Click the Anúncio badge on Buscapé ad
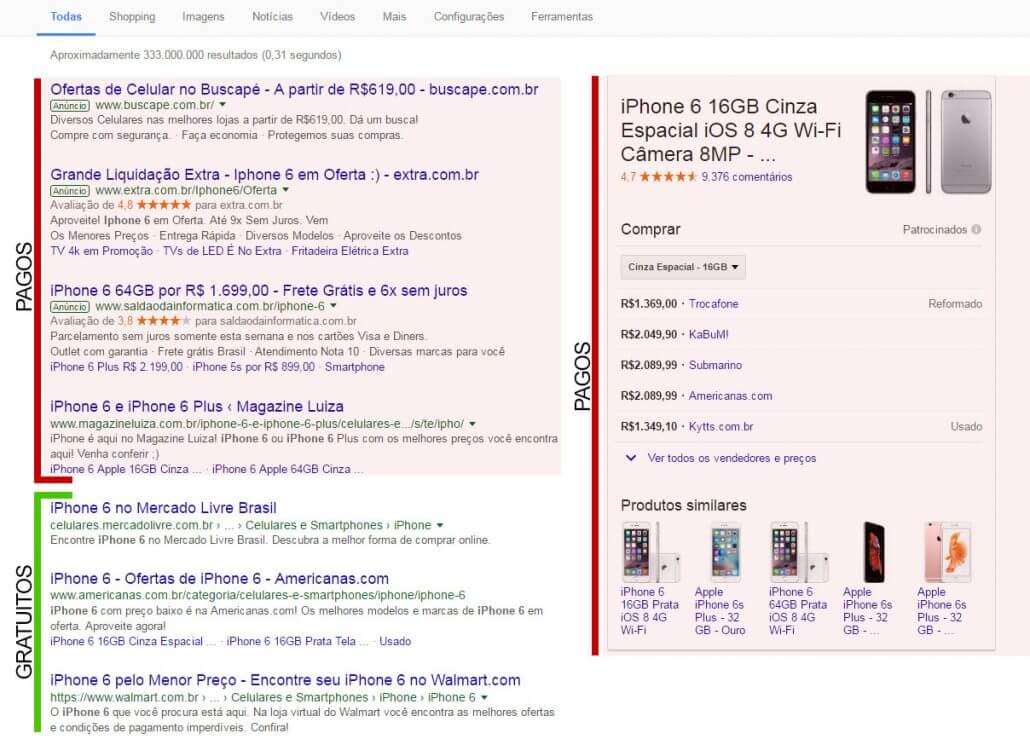This screenshot has width=1030, height=739. pyautogui.click(x=70, y=105)
